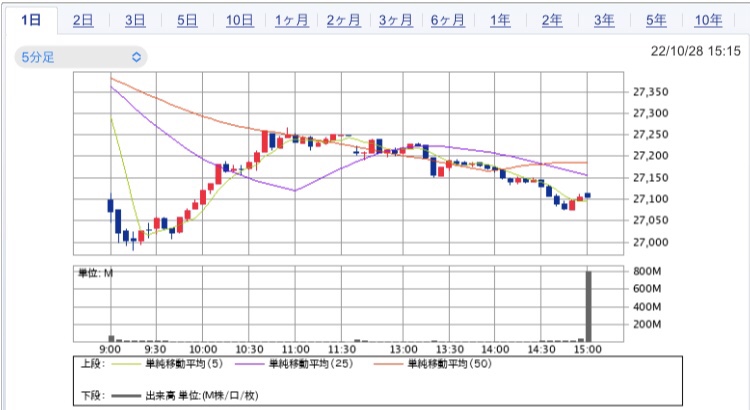Click the 単位: M volume label

[96, 273]
